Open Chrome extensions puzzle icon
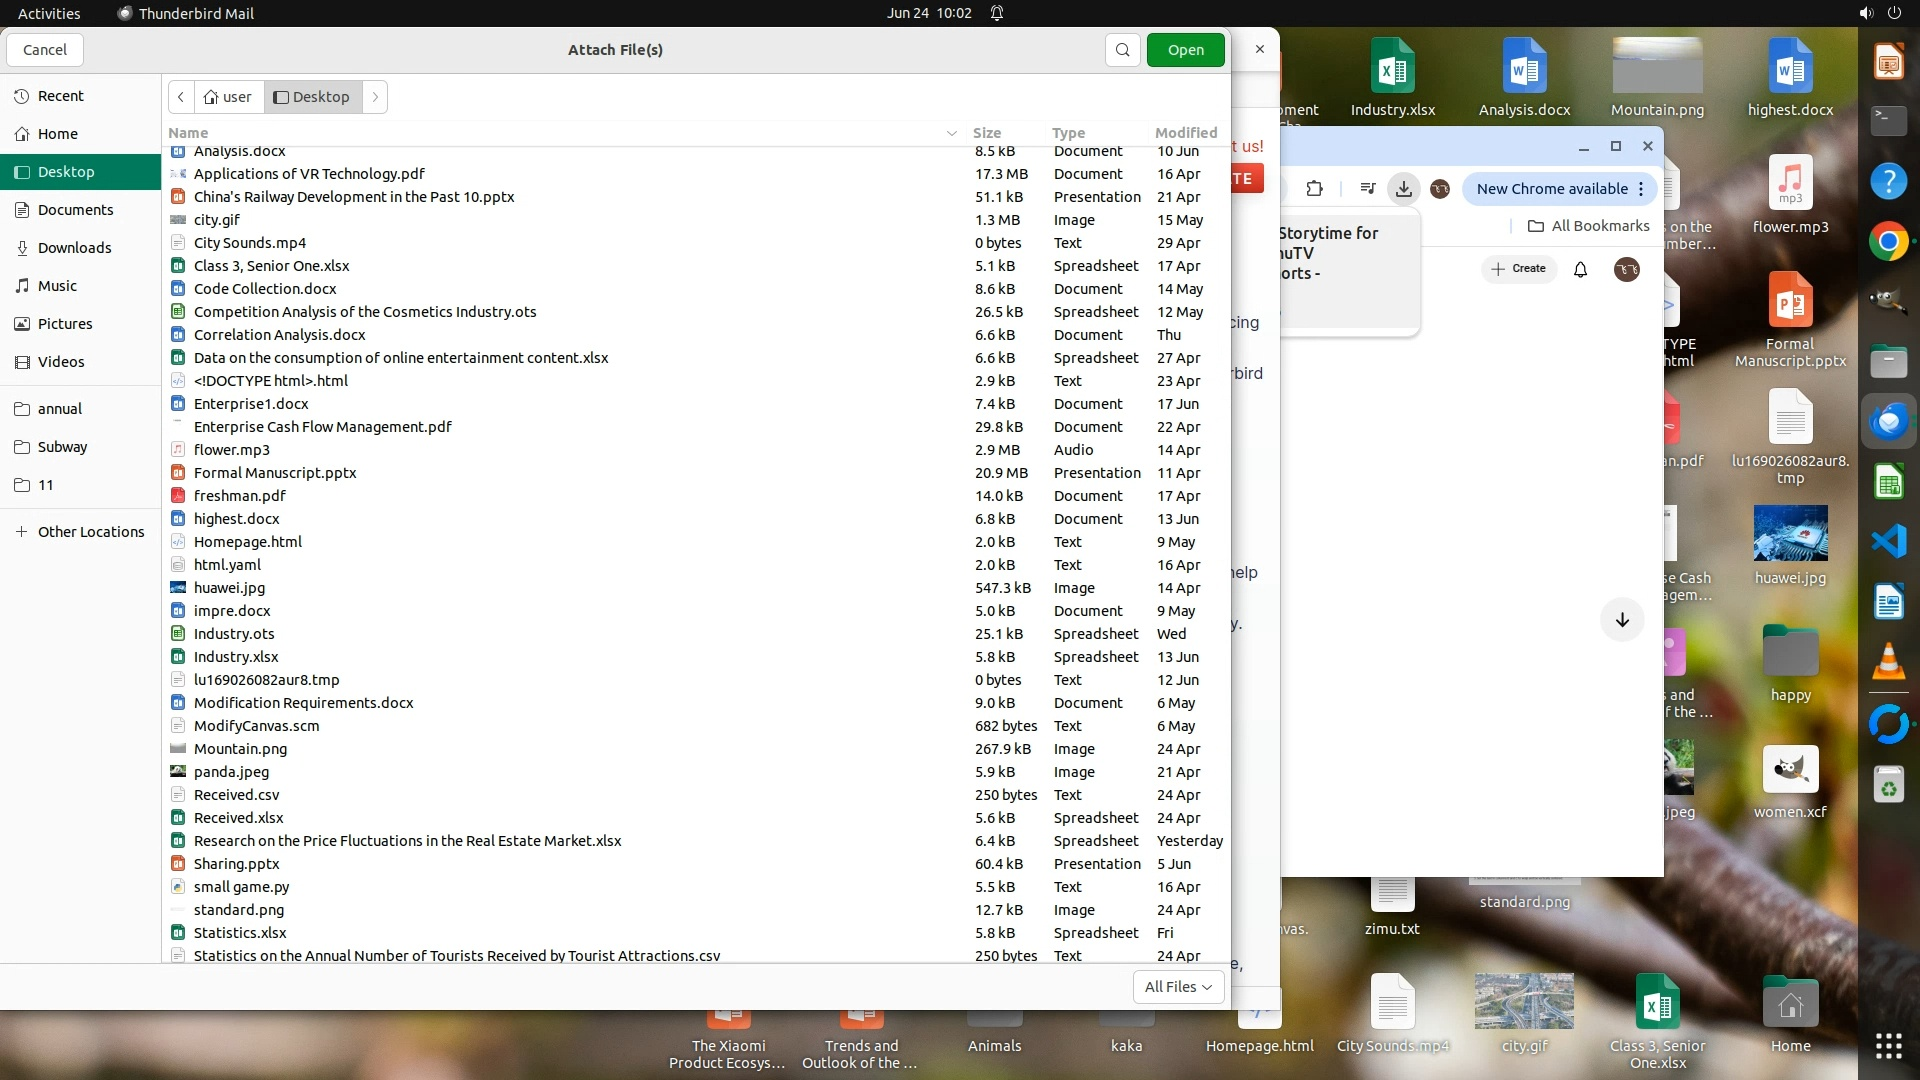Image resolution: width=1920 pixels, height=1080 pixels. [x=1315, y=189]
